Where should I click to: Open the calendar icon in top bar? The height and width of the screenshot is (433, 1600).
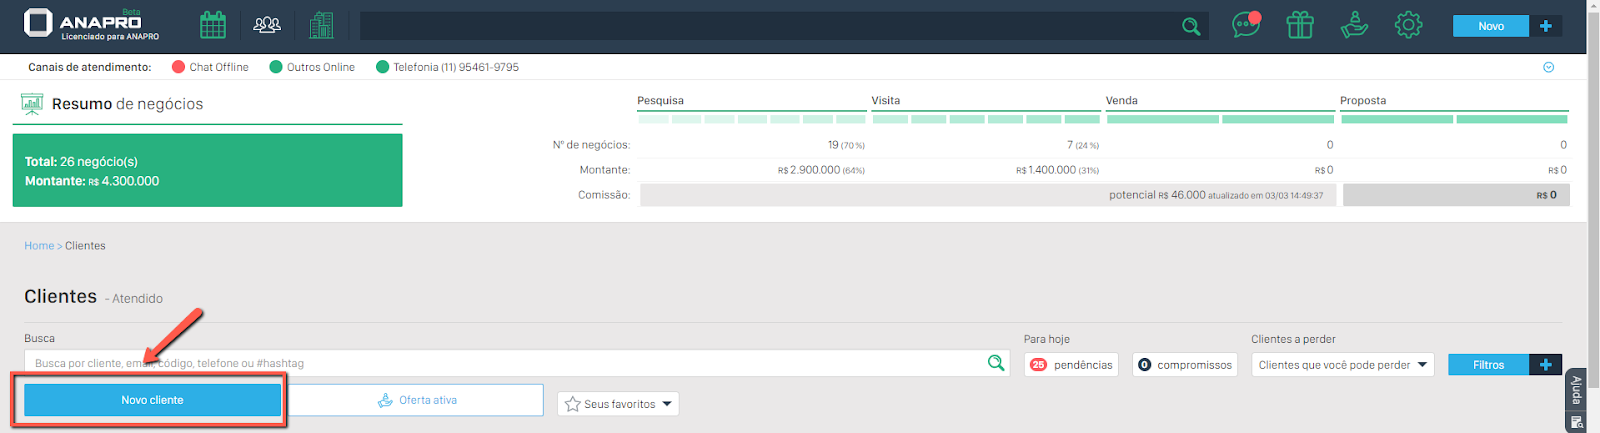click(x=213, y=25)
